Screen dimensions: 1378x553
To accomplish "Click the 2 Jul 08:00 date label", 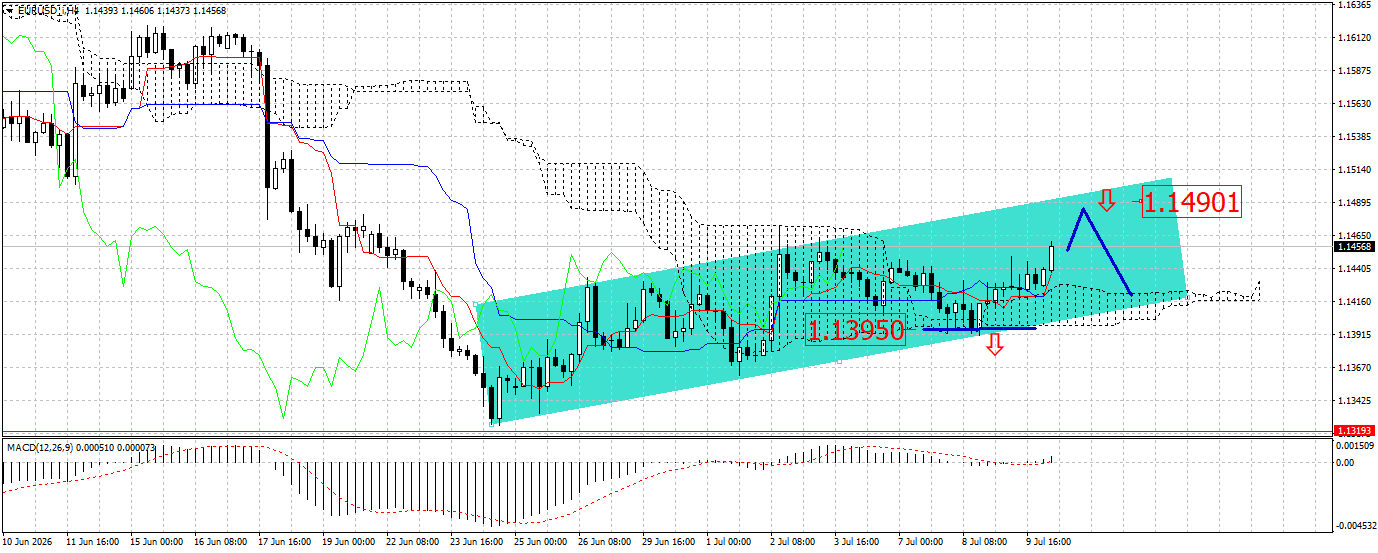I will click(x=793, y=542).
